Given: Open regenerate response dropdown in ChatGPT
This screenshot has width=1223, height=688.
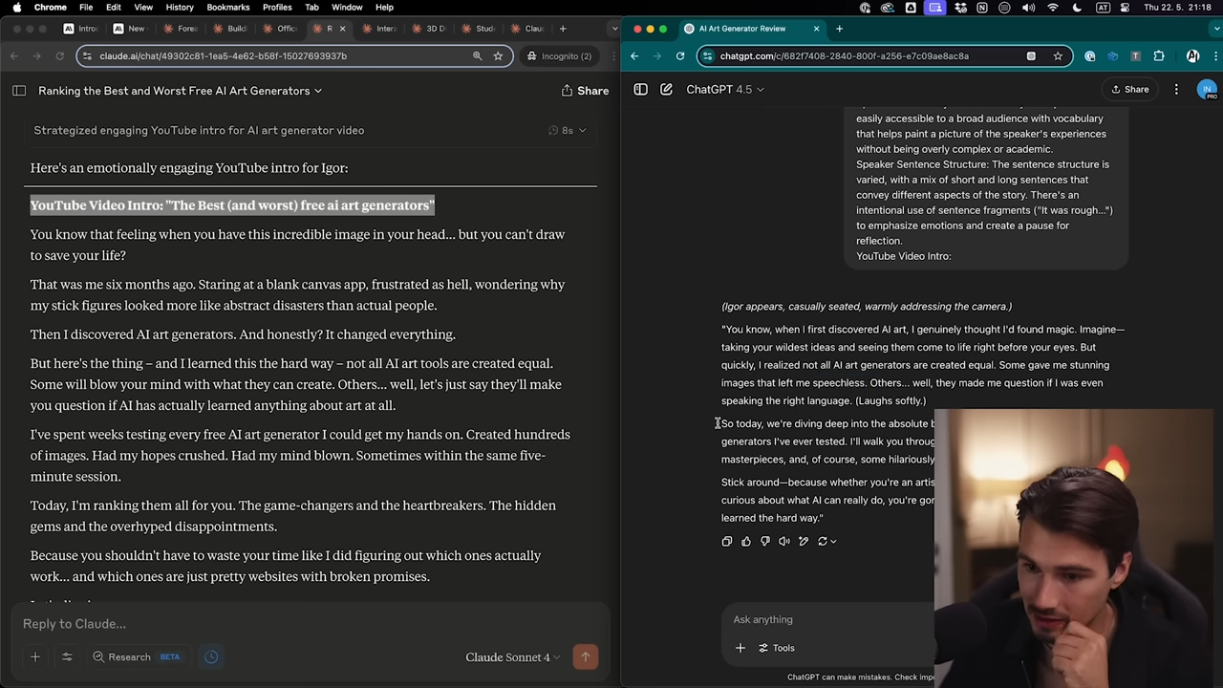Looking at the screenshot, I should [x=827, y=541].
